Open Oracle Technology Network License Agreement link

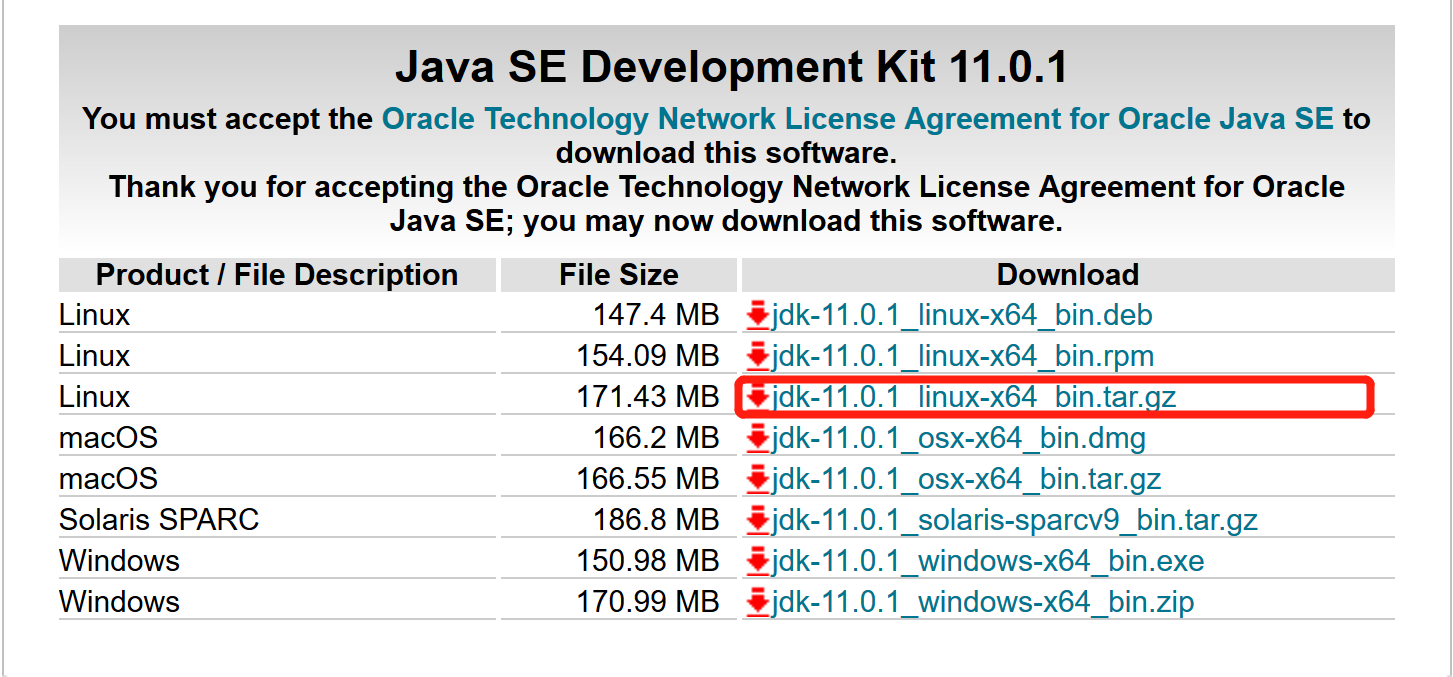tap(858, 119)
